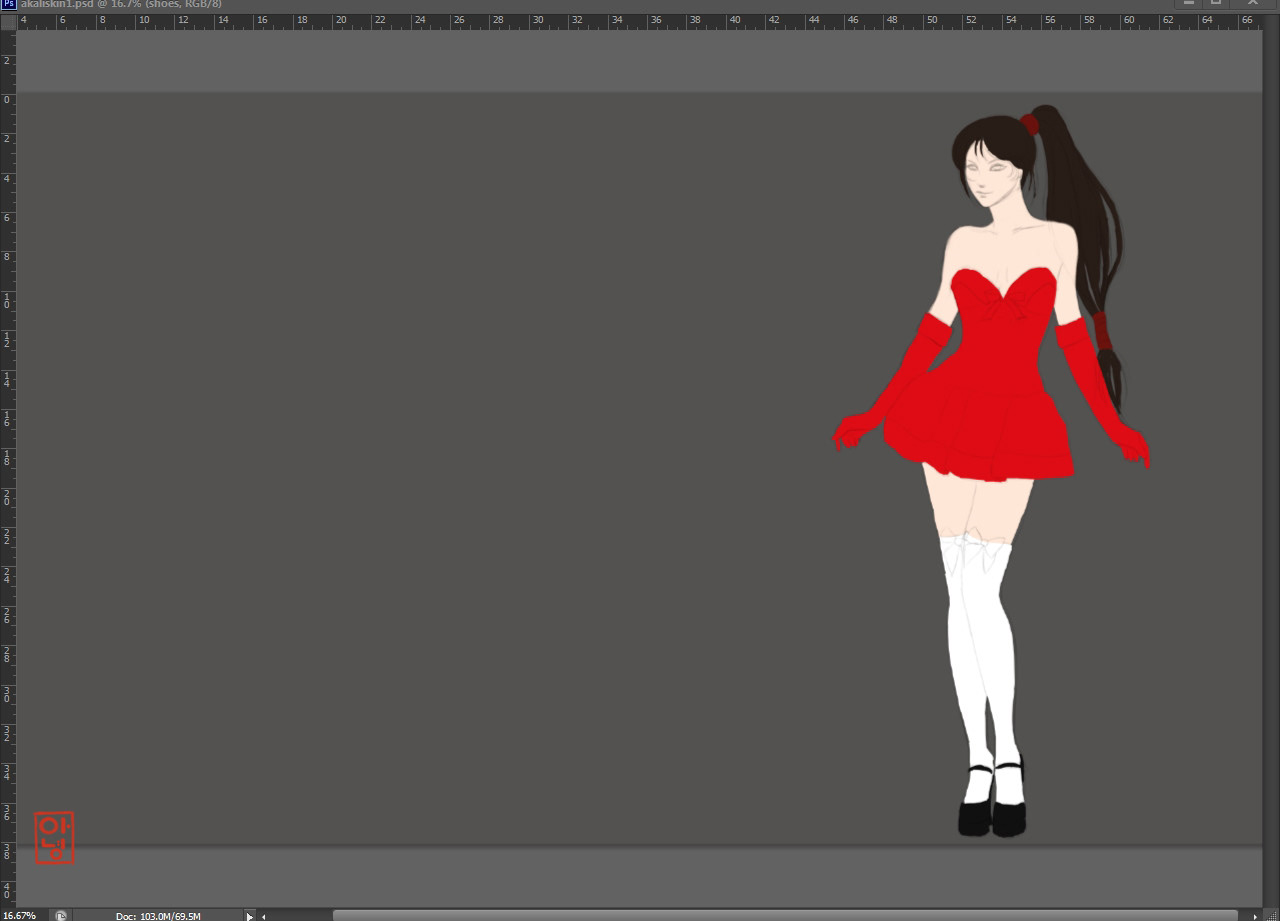1280x921 pixels.
Task: Click the Photoshop Ps icon in title bar
Action: [x=9, y=4]
